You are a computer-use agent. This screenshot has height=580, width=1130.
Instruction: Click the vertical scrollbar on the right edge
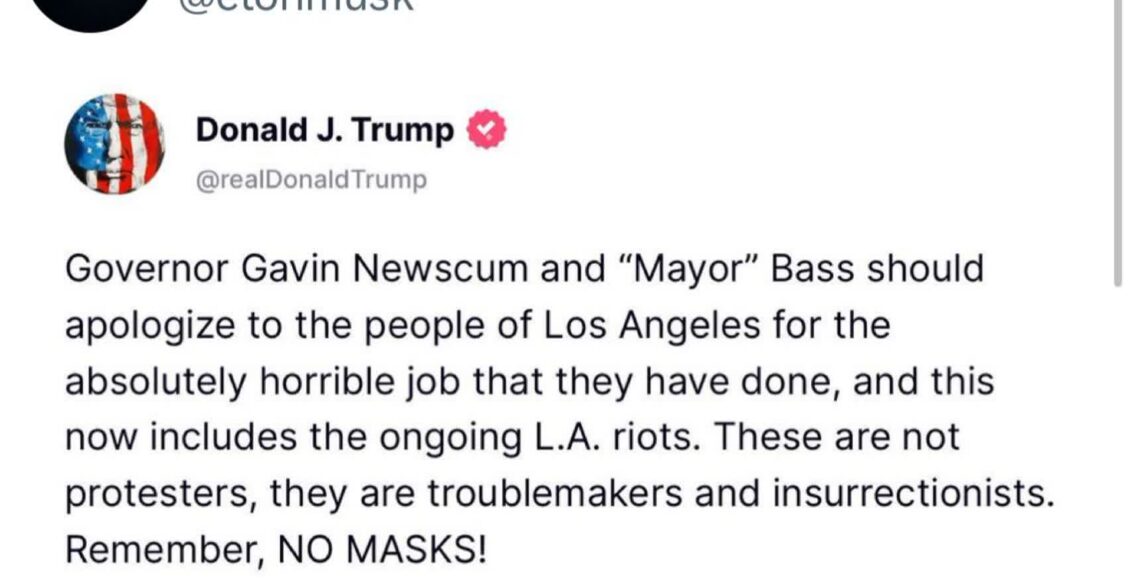1118,144
